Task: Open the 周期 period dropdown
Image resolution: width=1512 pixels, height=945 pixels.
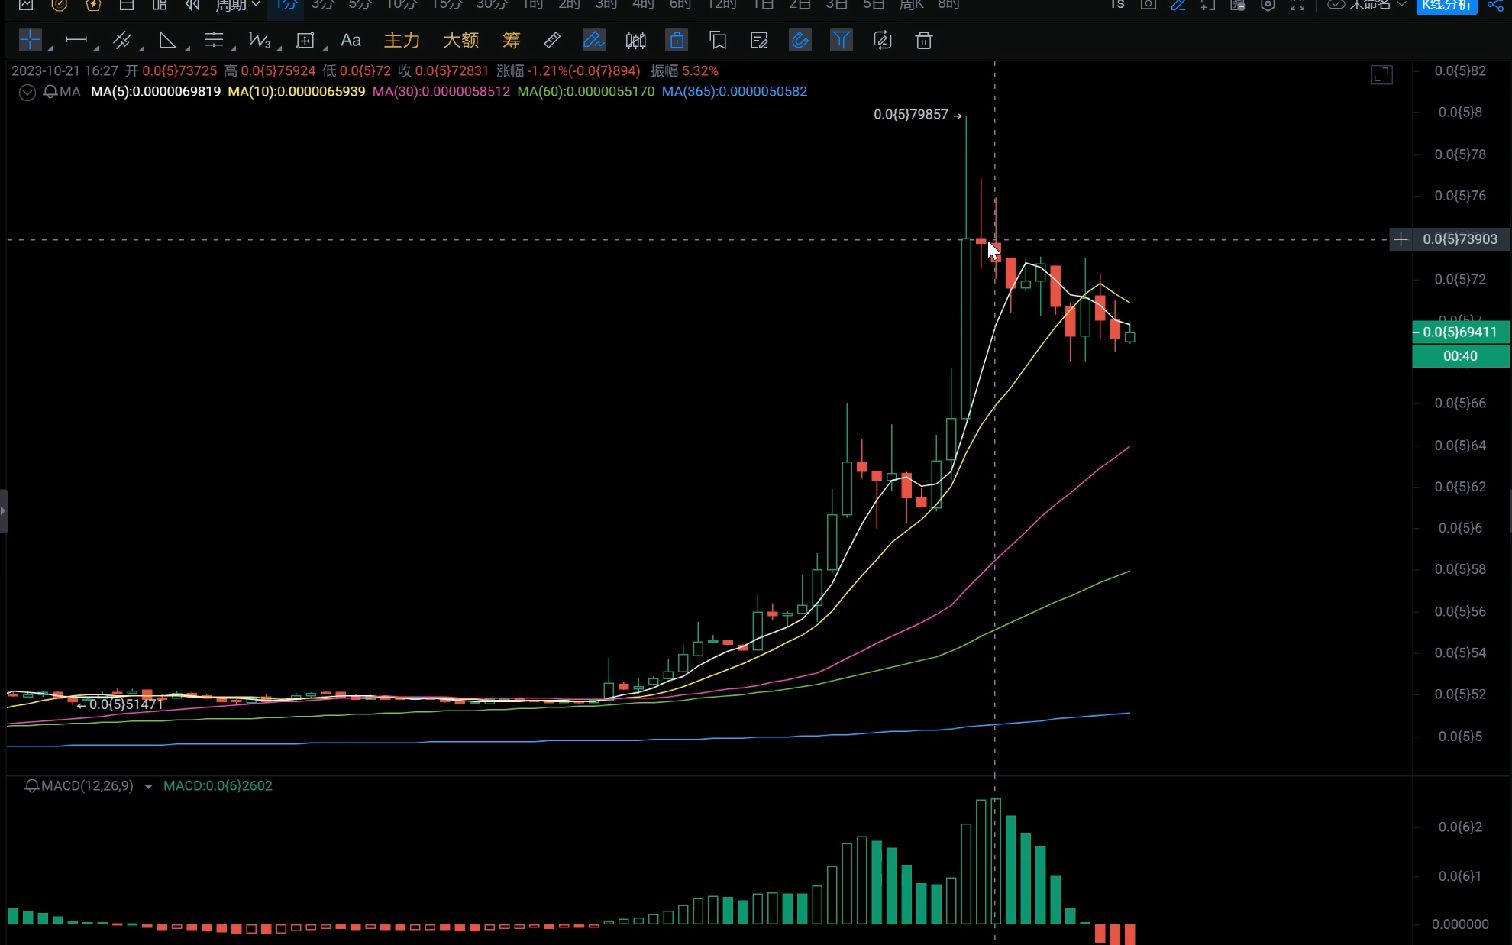Action: (x=237, y=5)
